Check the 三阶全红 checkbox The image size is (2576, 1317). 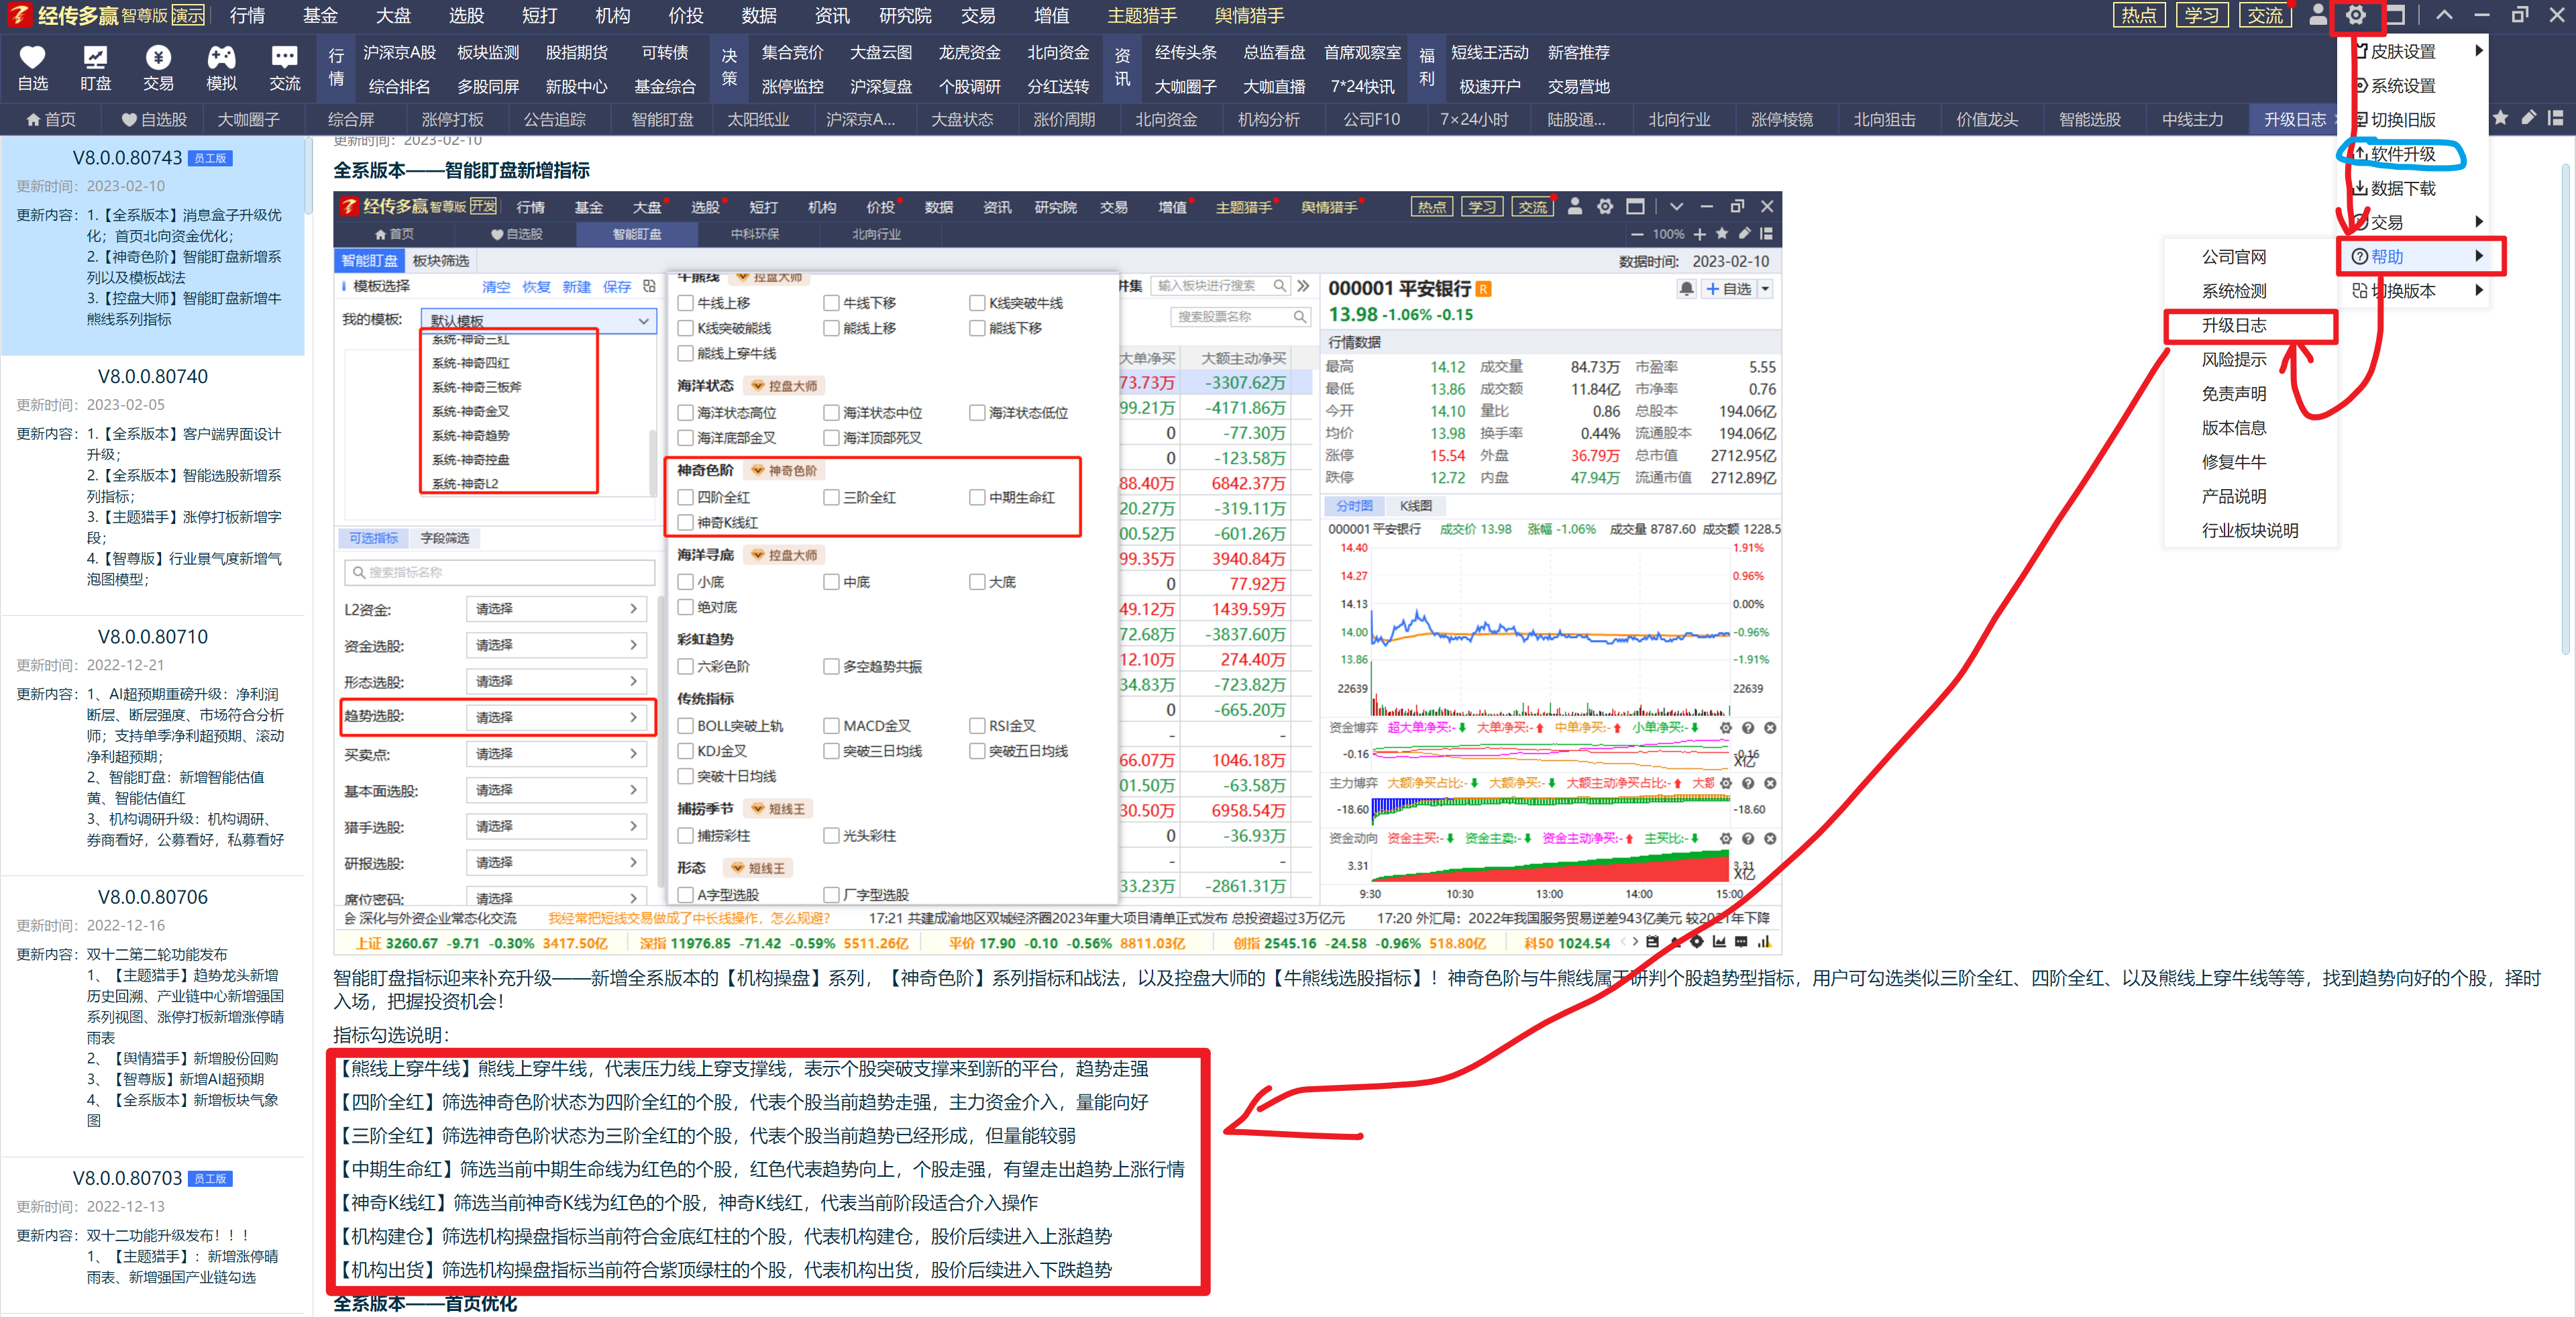[x=831, y=497]
